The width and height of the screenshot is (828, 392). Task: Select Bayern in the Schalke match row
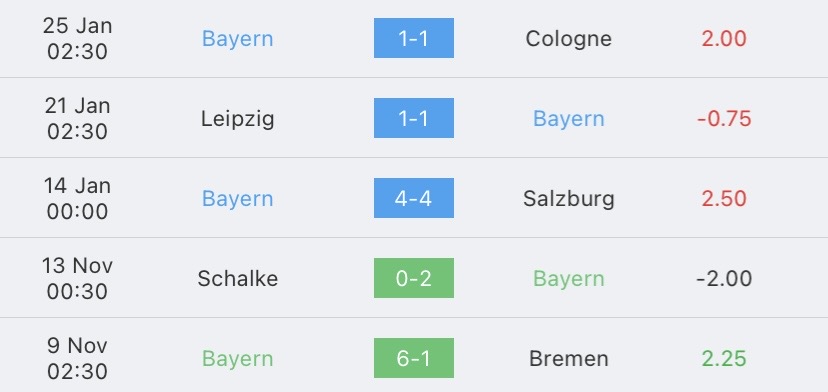(569, 279)
